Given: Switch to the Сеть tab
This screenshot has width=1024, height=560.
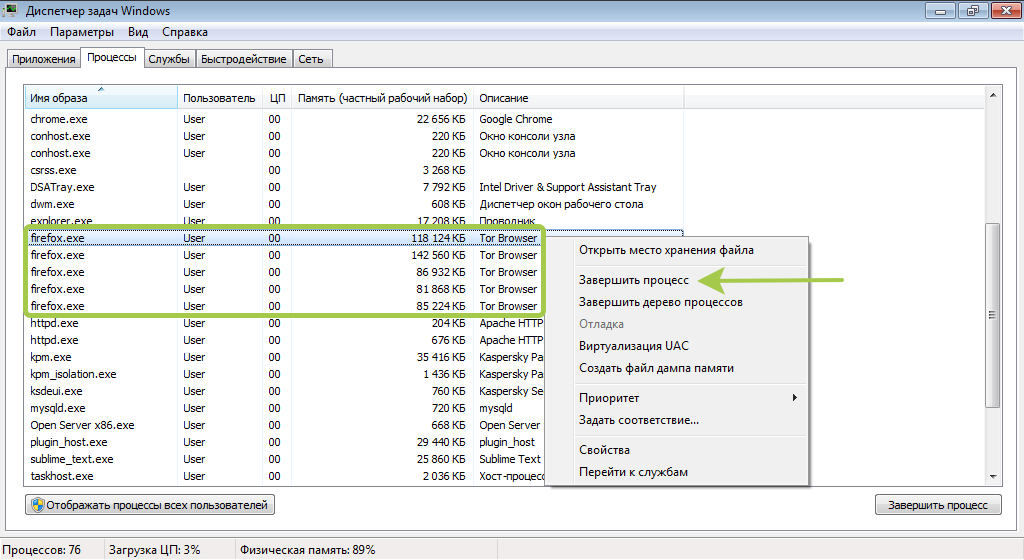Looking at the screenshot, I should tap(310, 59).
